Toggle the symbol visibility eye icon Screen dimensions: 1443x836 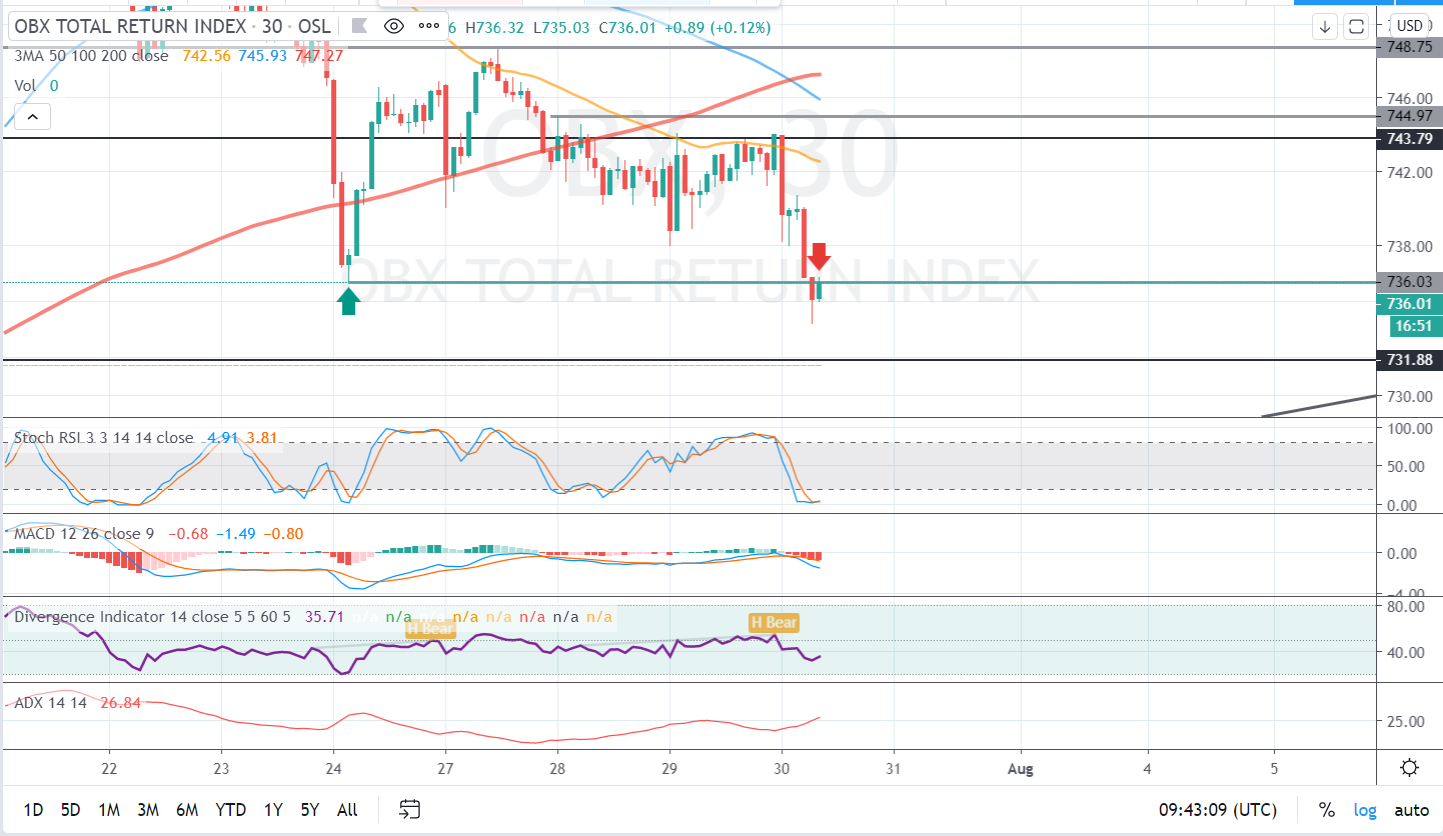point(394,27)
